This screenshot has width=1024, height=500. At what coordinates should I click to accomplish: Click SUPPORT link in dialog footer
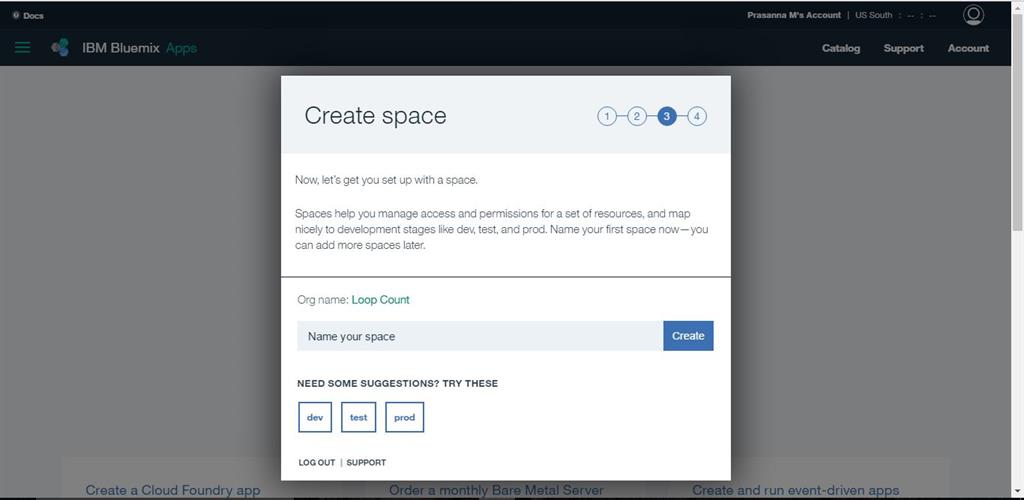point(366,462)
